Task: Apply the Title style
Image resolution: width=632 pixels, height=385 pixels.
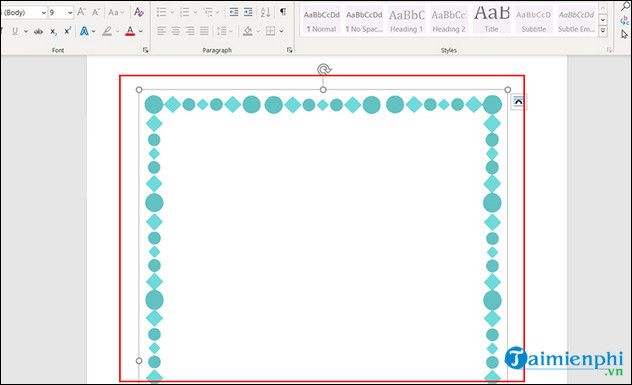Action: [x=491, y=20]
